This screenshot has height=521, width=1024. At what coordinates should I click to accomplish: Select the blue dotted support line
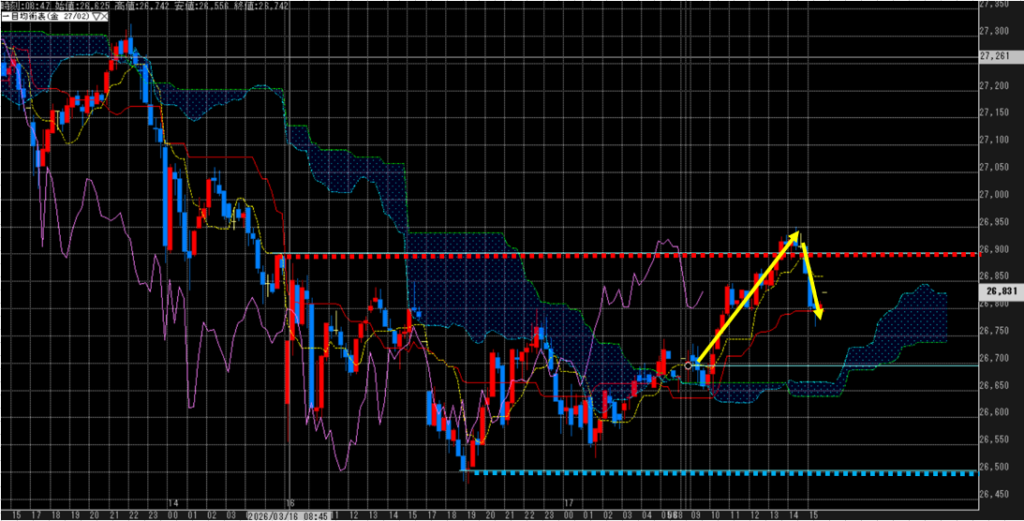click(x=700, y=473)
